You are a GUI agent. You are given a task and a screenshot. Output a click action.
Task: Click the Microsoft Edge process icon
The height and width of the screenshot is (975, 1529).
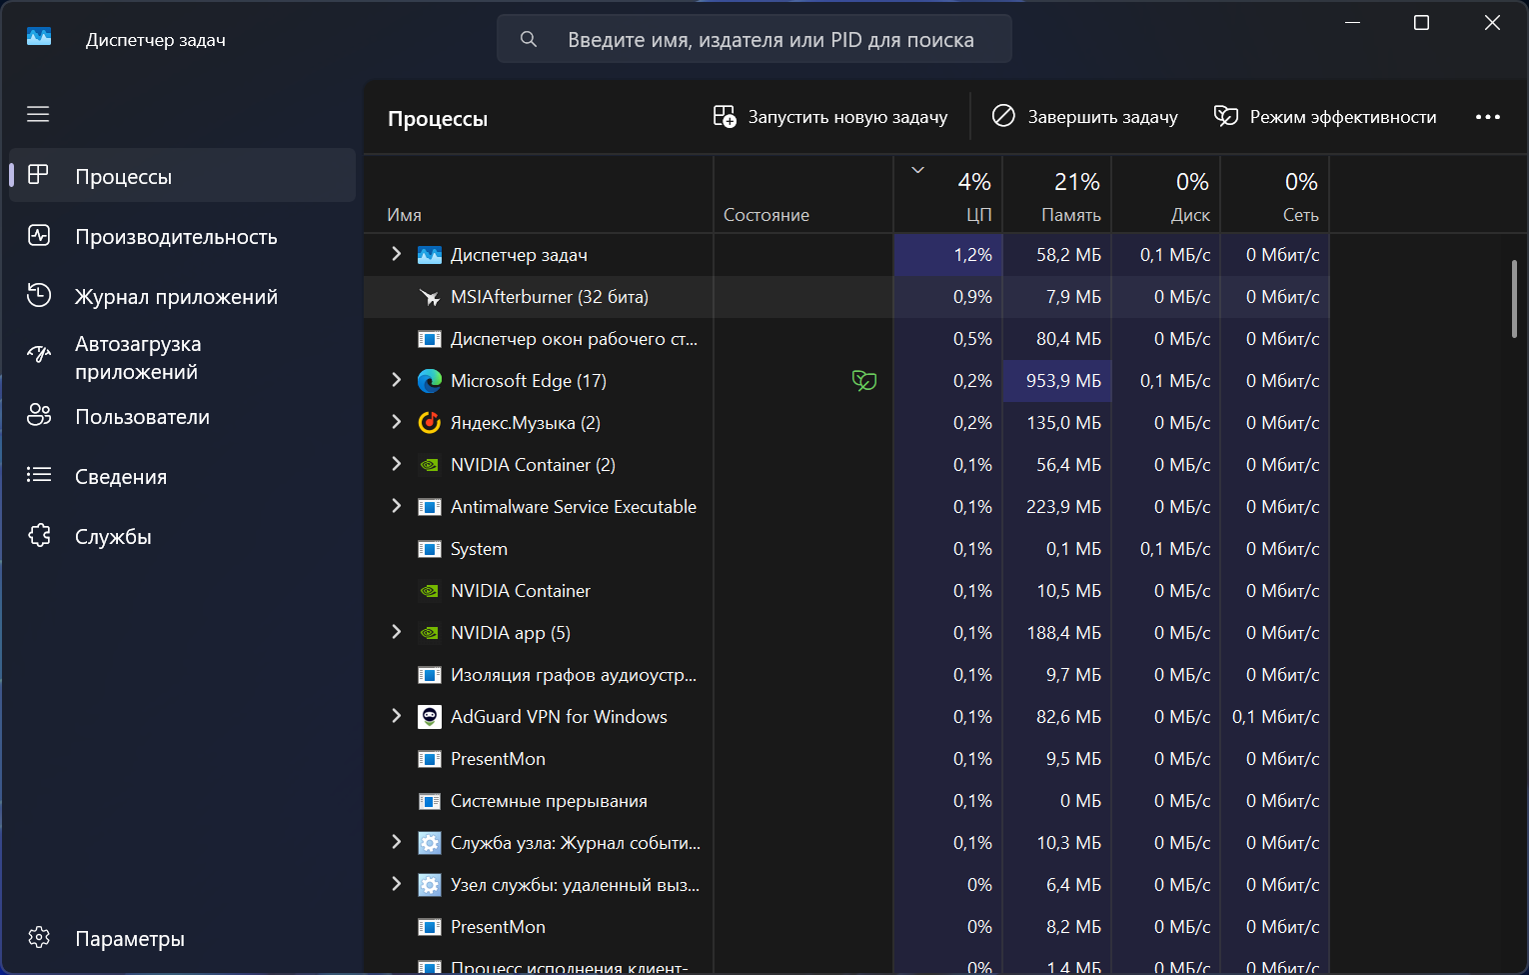pos(429,381)
